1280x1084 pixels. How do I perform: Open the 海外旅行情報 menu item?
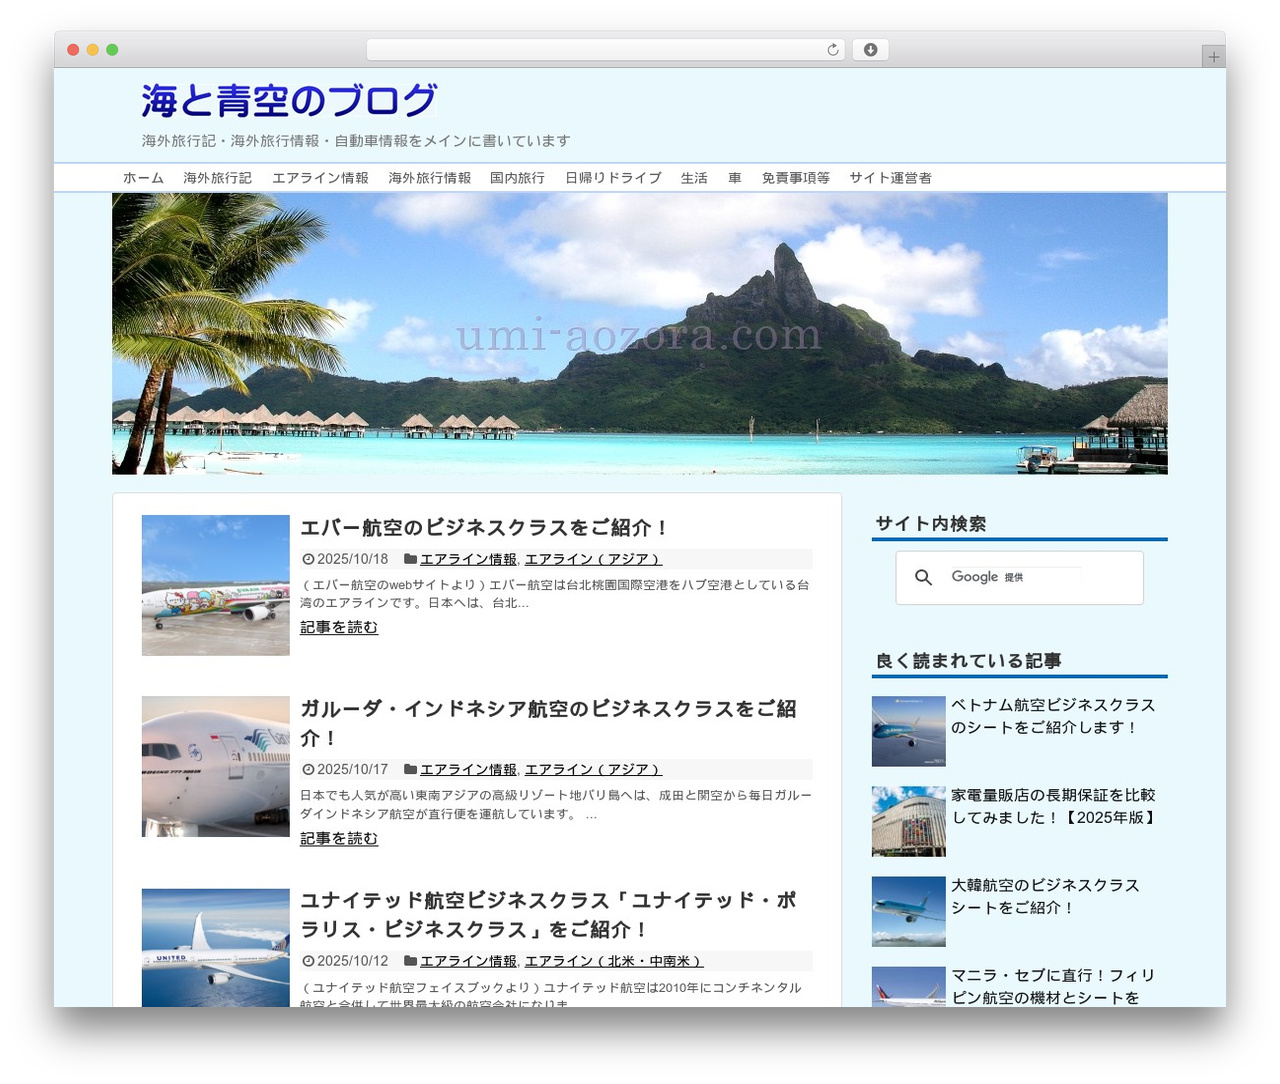(429, 178)
